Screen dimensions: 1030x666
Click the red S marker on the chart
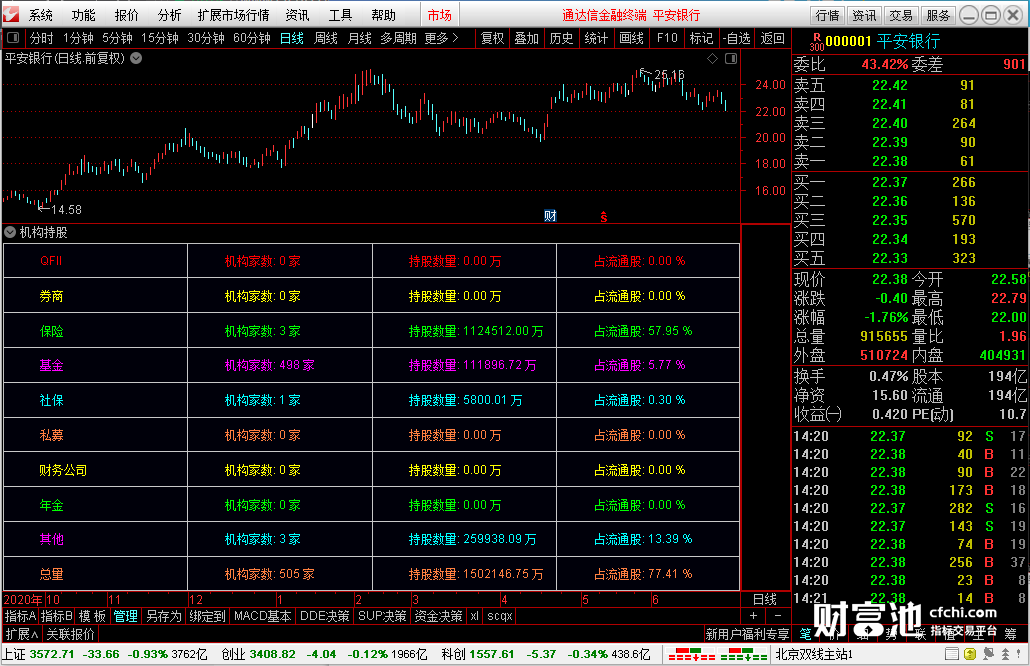[x=604, y=217]
